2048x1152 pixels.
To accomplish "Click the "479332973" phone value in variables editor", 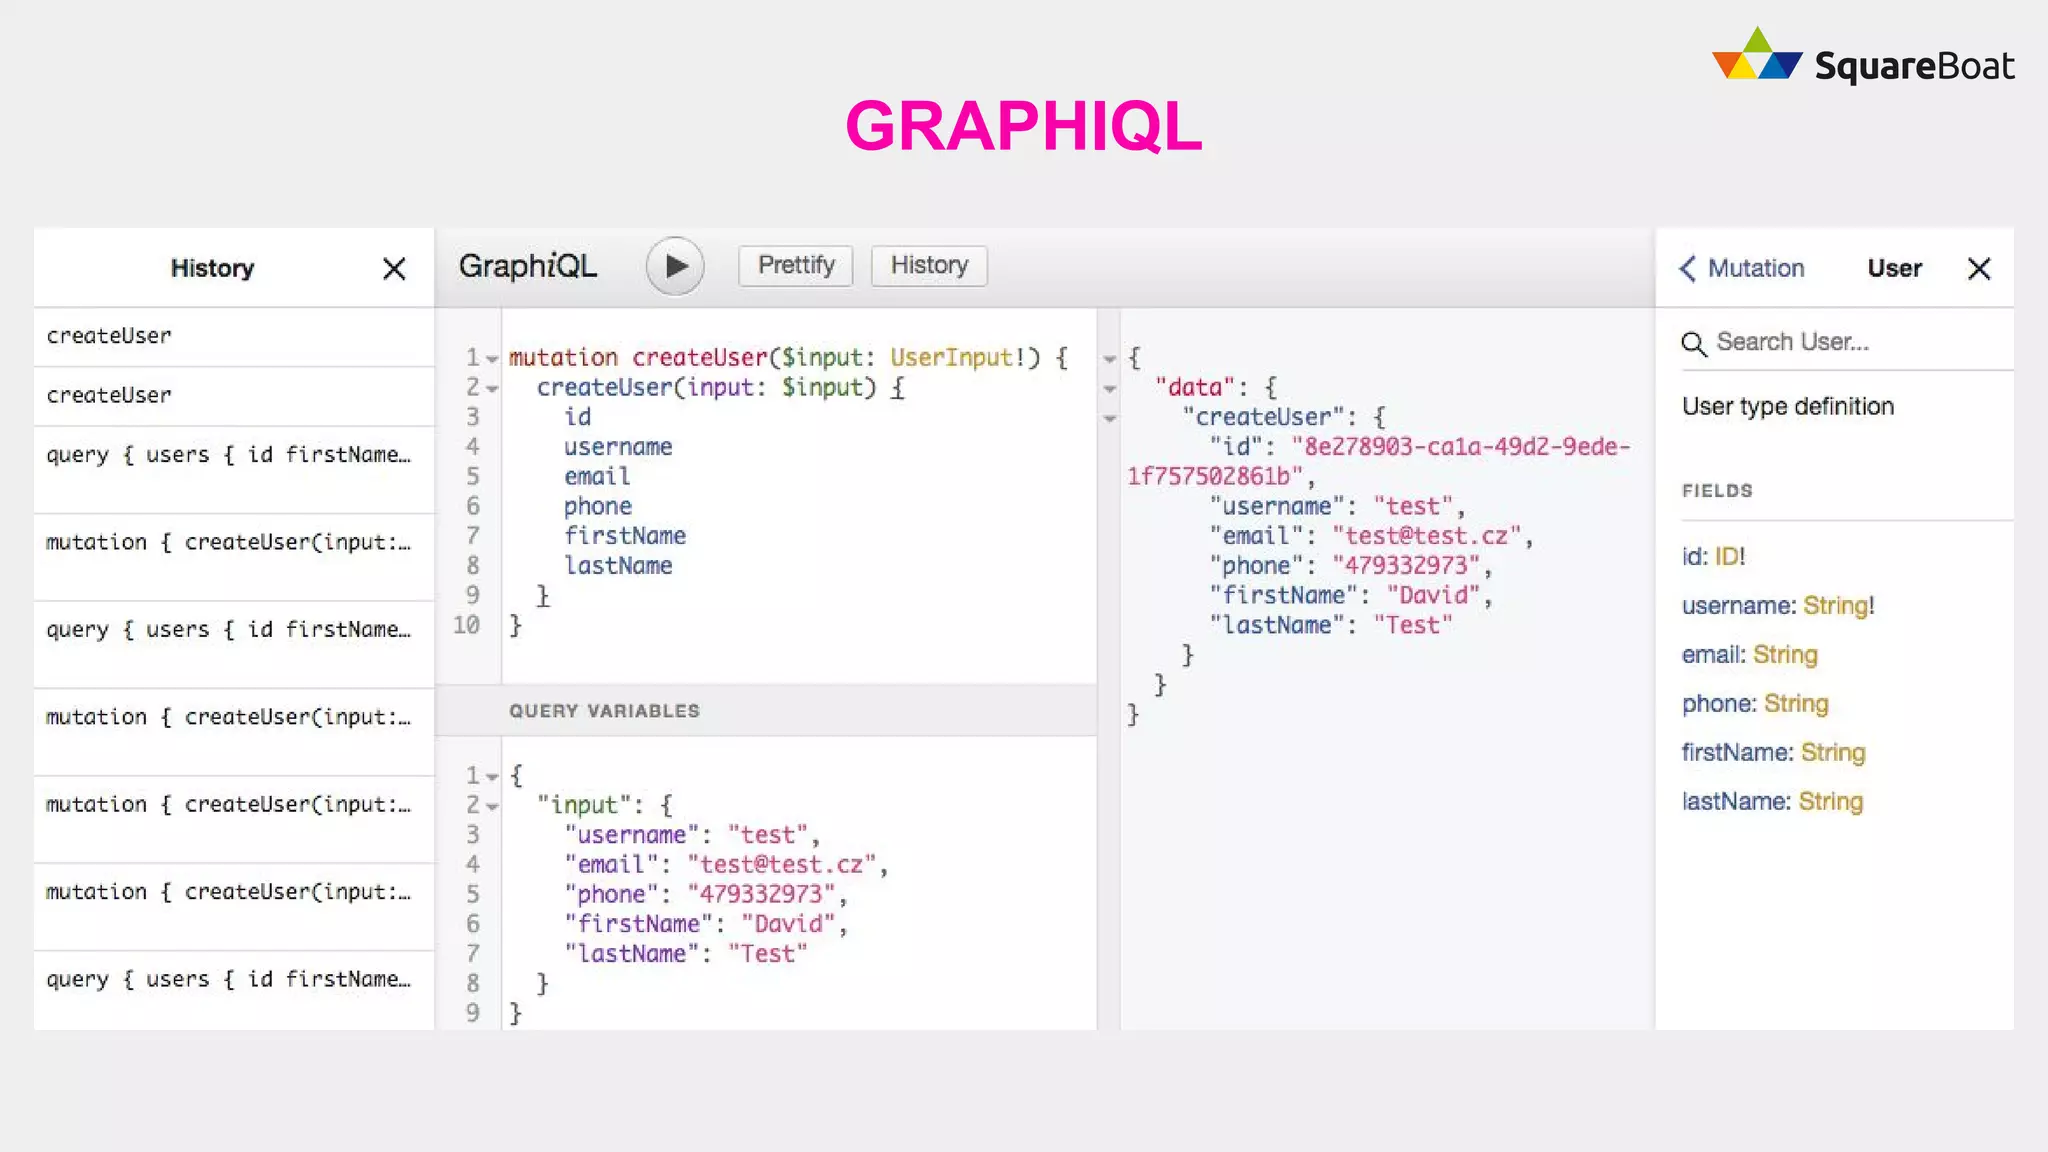I will (761, 895).
